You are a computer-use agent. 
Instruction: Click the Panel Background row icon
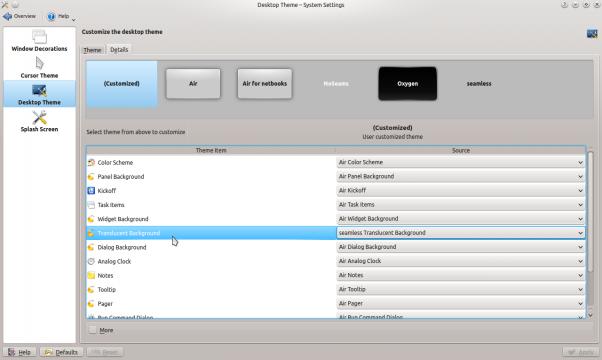[91, 177]
